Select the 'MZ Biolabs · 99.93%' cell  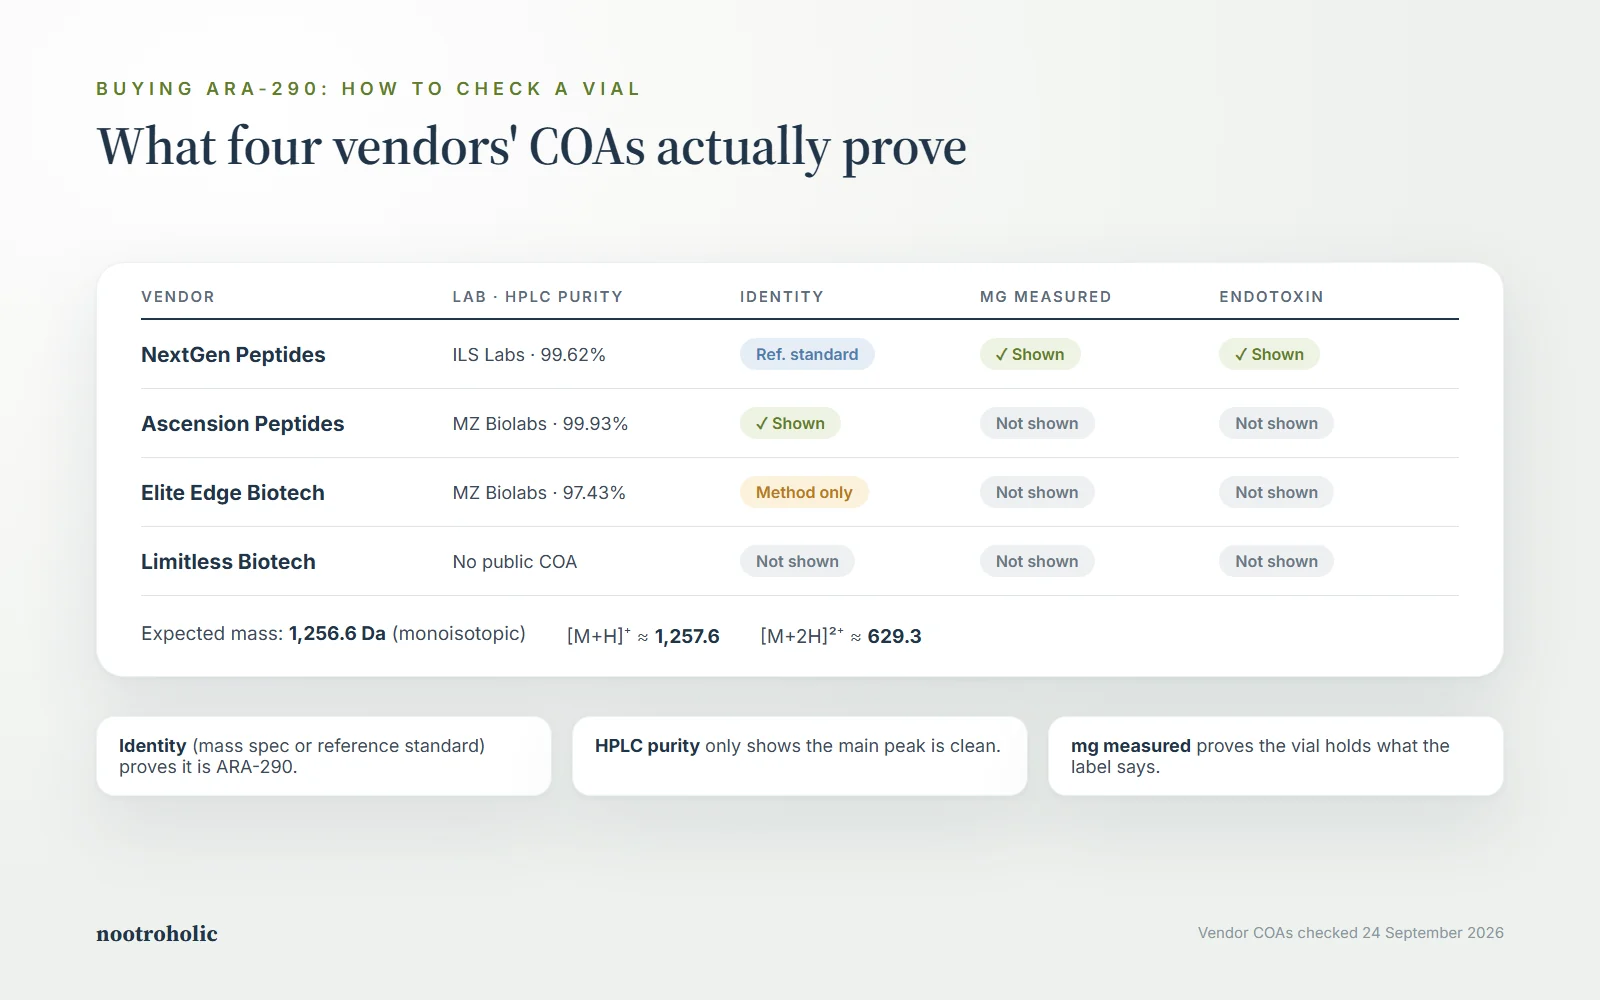coord(540,424)
